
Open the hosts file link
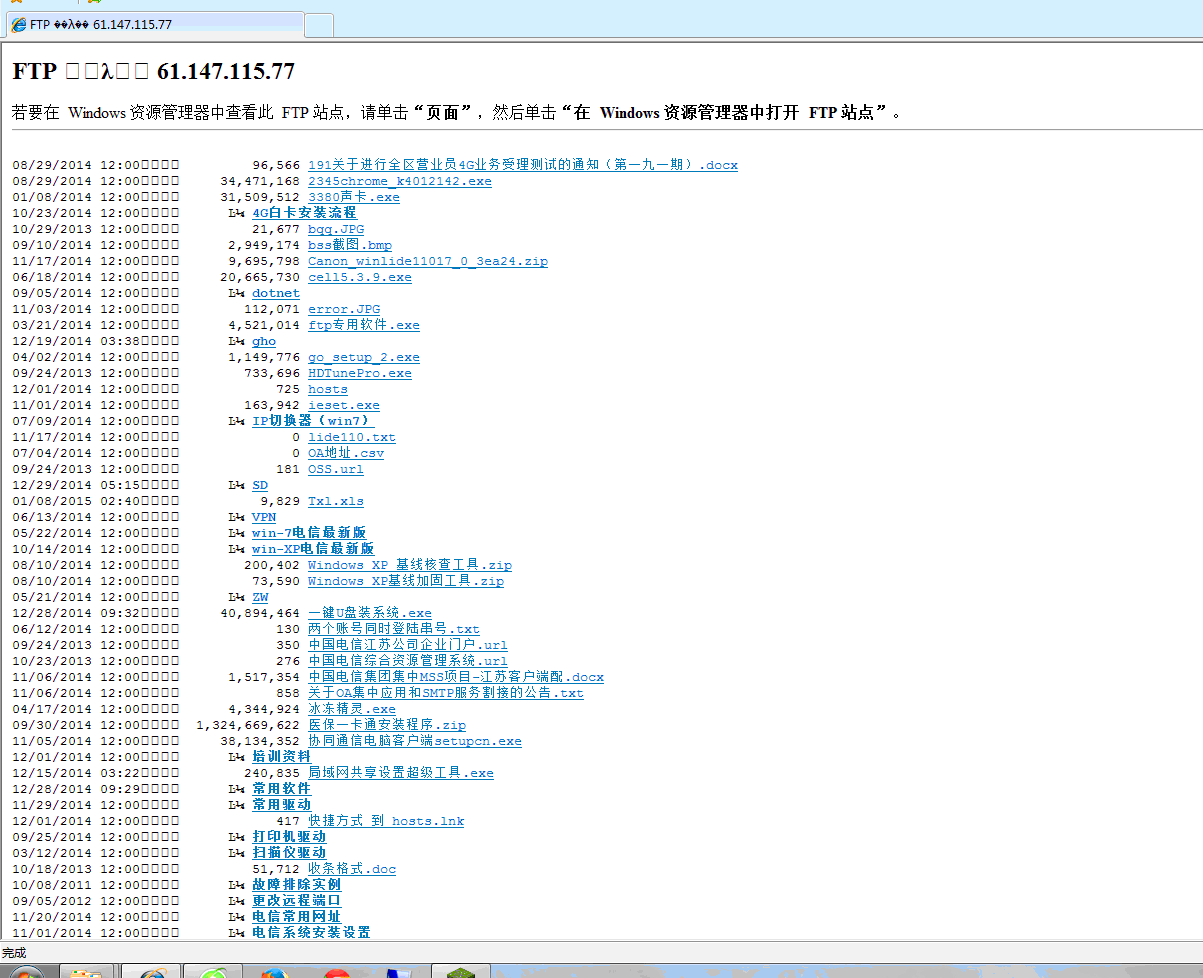(328, 389)
